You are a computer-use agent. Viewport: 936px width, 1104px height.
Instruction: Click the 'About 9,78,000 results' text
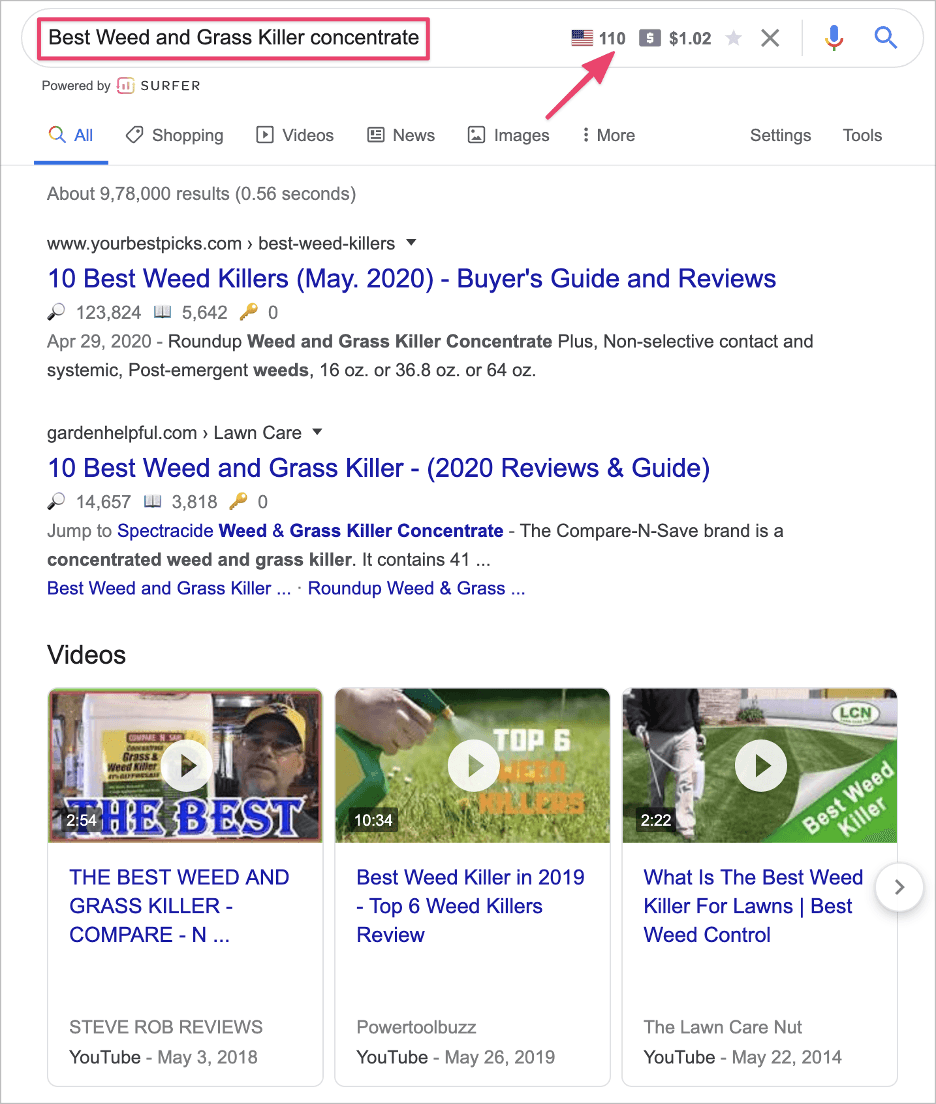tap(201, 194)
